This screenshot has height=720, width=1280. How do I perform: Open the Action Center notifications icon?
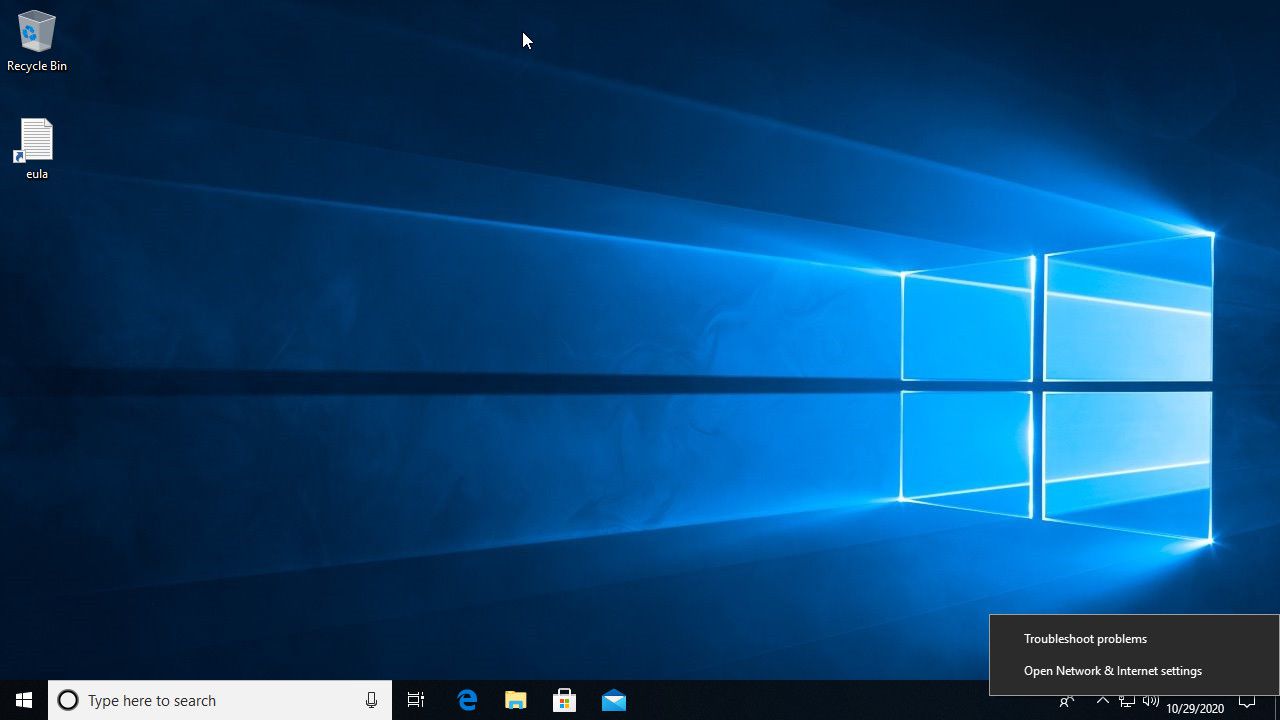tap(1247, 700)
